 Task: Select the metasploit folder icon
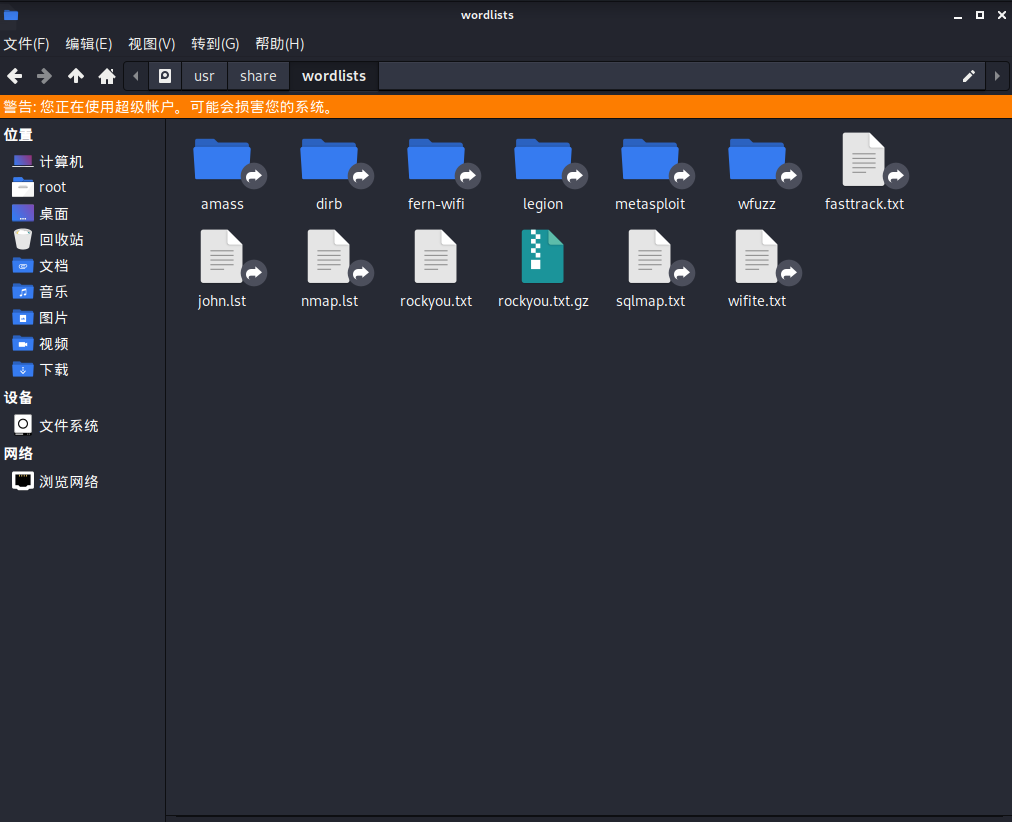pos(651,160)
